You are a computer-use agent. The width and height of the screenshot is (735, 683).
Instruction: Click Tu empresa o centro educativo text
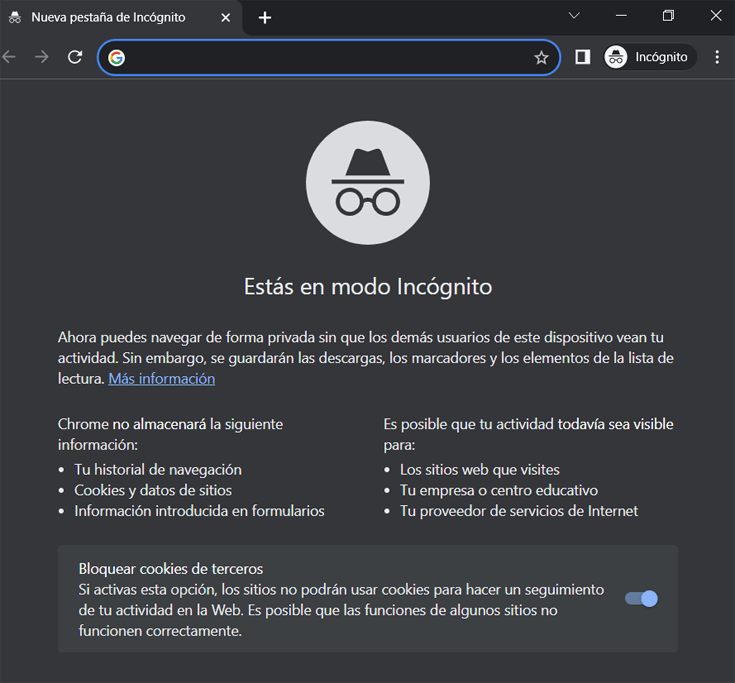click(499, 490)
